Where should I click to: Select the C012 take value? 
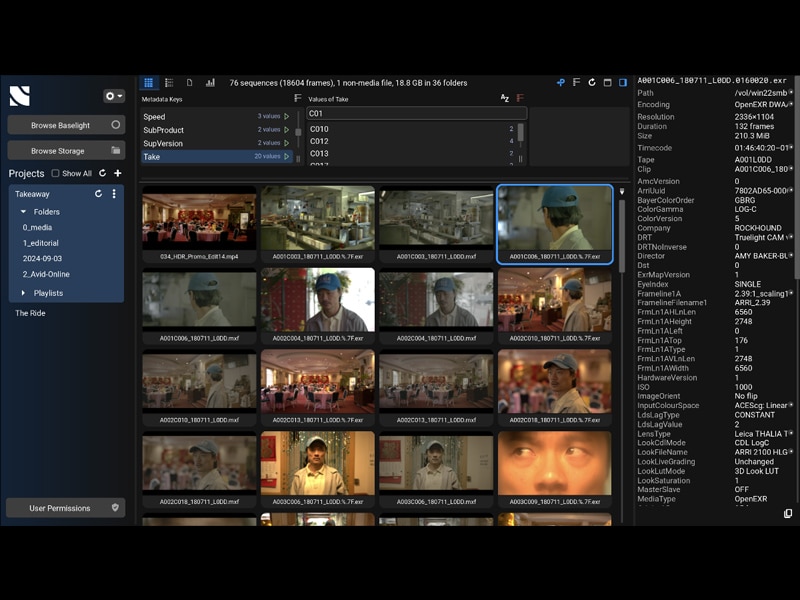tap(412, 141)
